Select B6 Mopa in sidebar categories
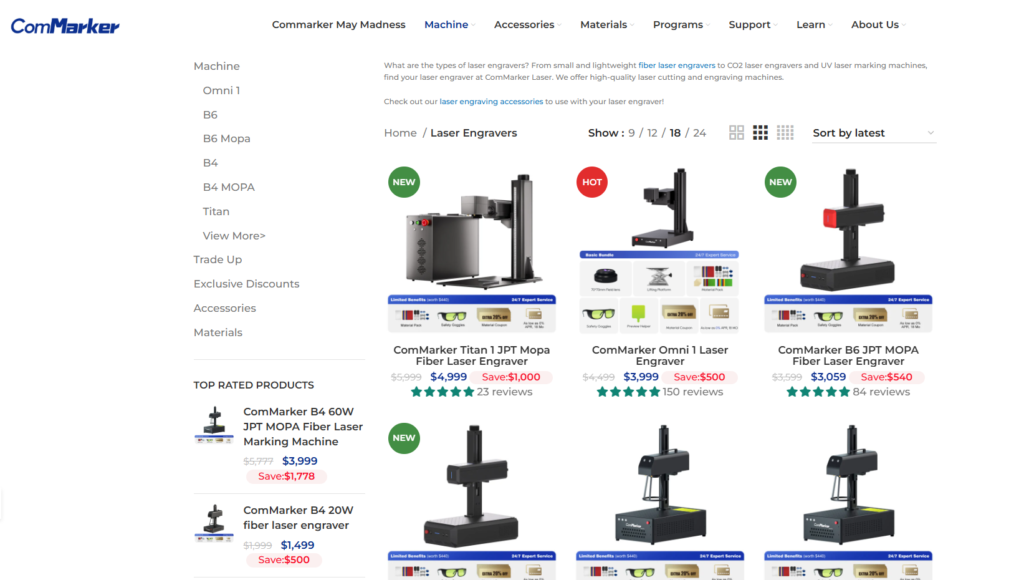Viewport: 1024px width, 580px height. (x=227, y=138)
